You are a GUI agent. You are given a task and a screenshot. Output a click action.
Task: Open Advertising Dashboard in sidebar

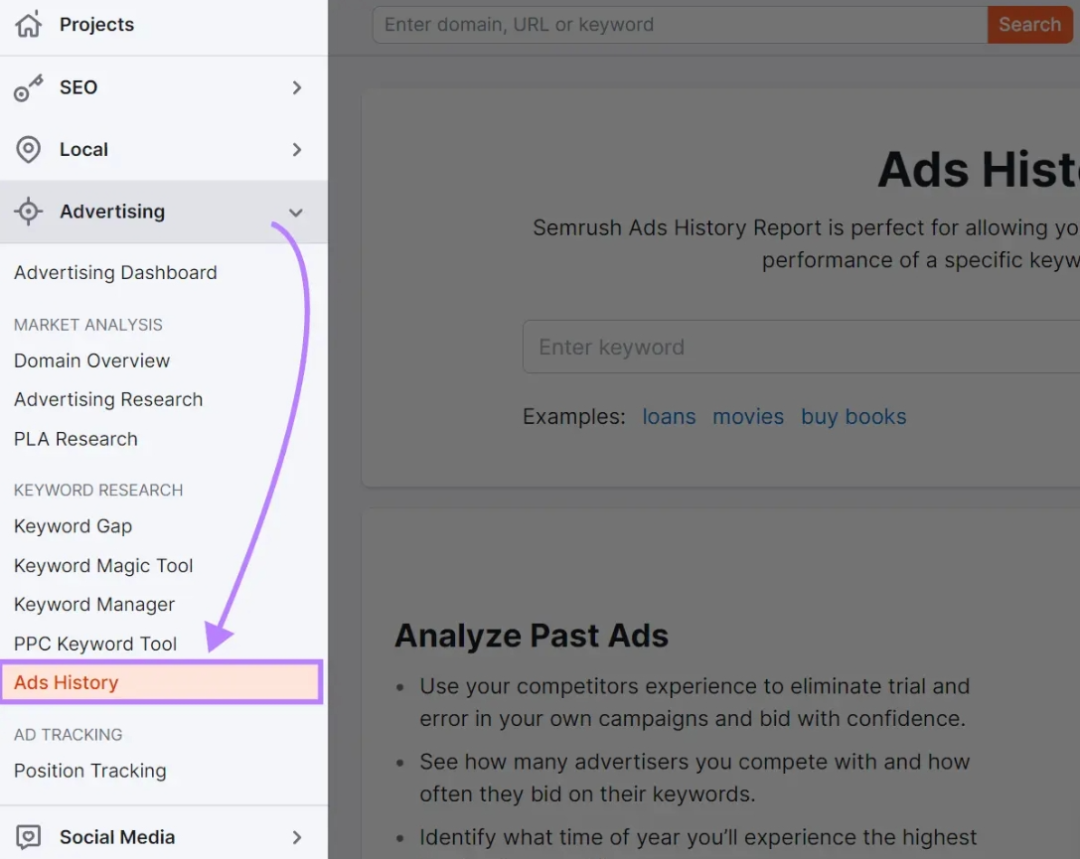tap(115, 273)
